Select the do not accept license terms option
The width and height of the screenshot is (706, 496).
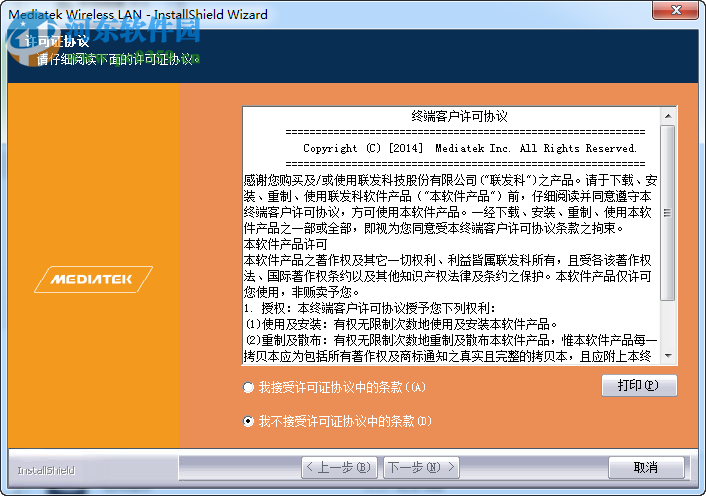248,421
